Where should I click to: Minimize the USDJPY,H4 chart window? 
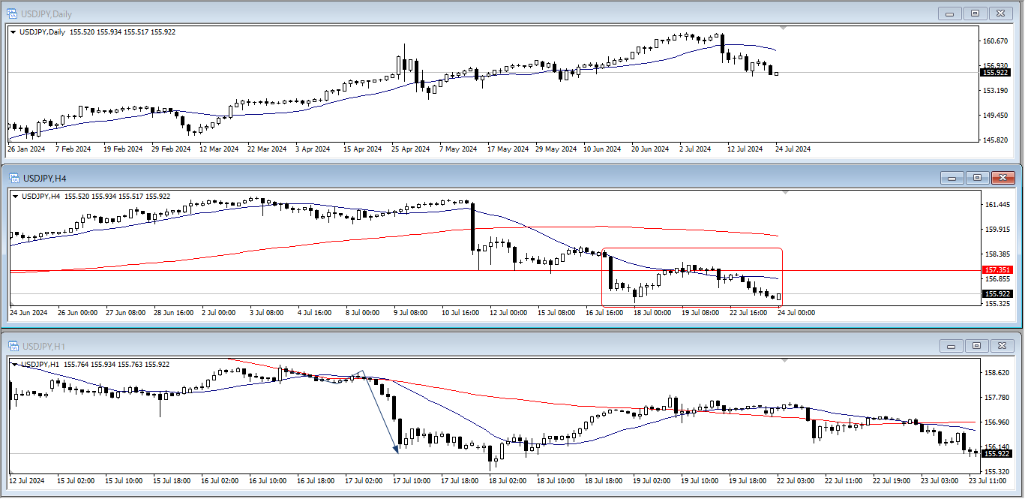tap(951, 177)
